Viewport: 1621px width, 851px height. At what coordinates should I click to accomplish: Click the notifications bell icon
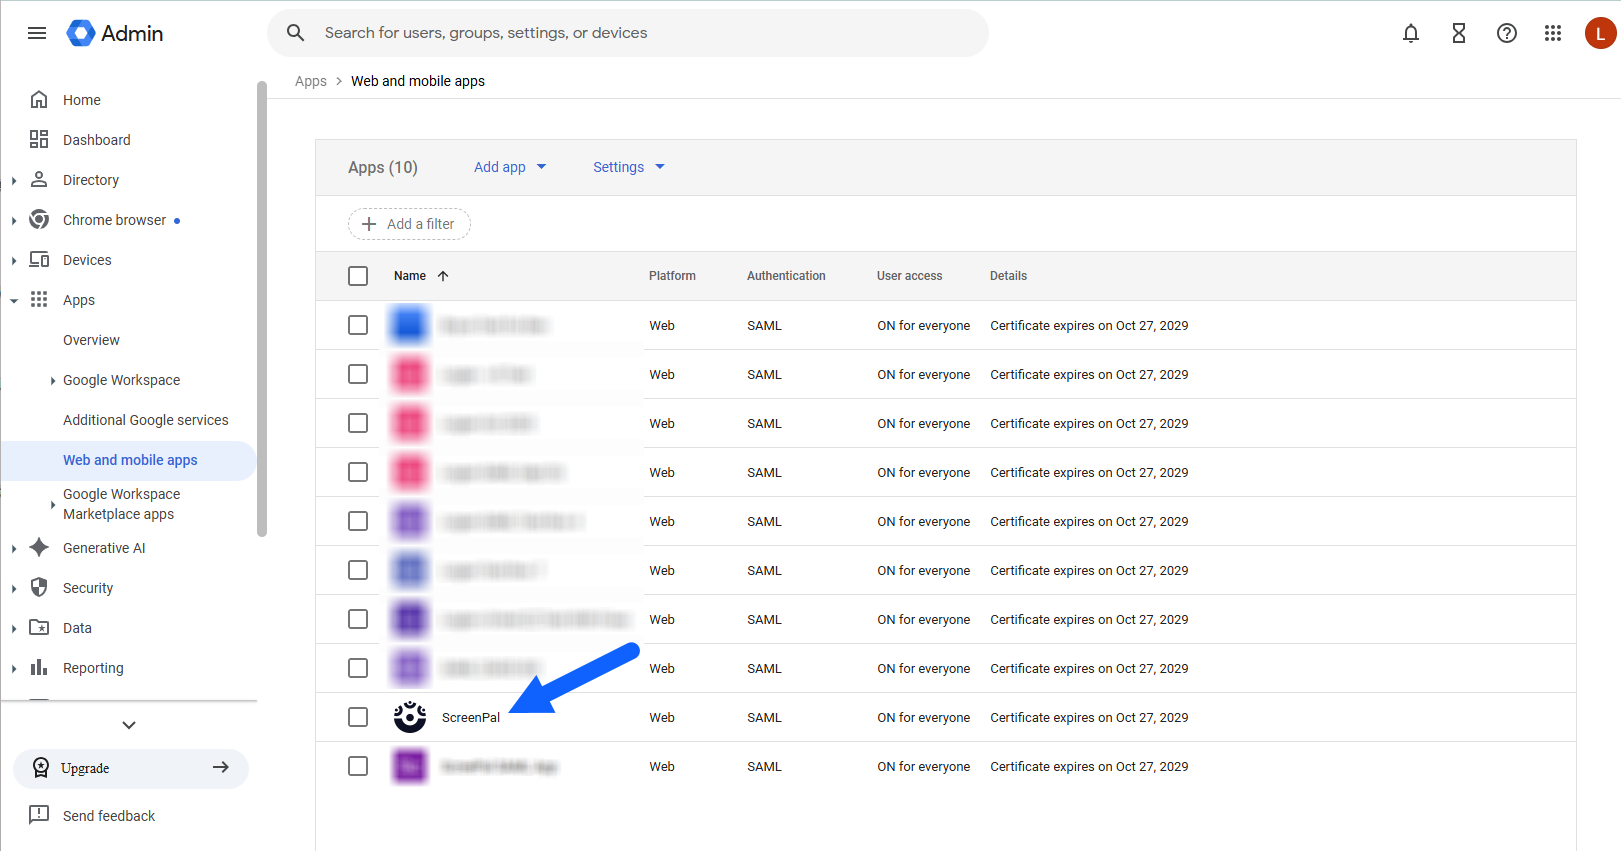[x=1410, y=33]
